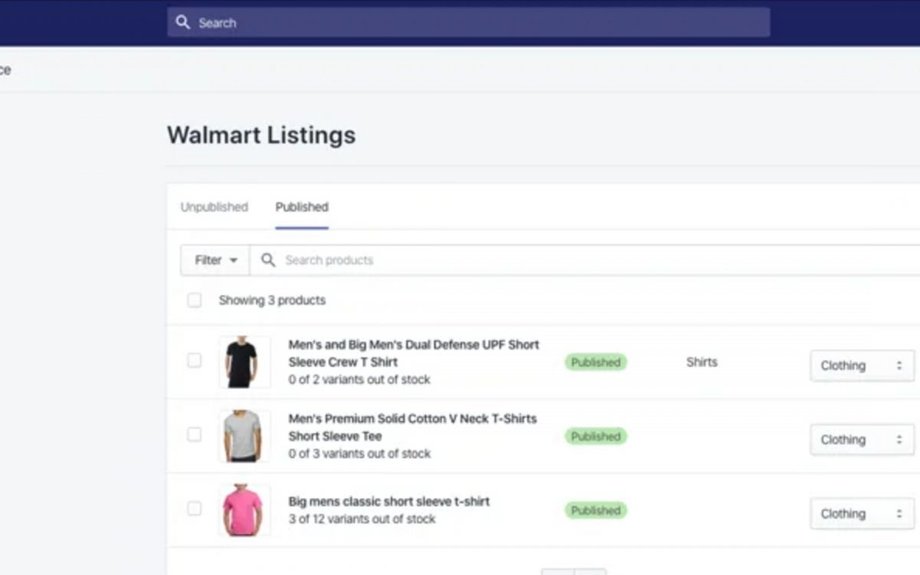The image size is (920, 575).
Task: Open the pink t-shirt thumbnail
Action: click(x=244, y=510)
